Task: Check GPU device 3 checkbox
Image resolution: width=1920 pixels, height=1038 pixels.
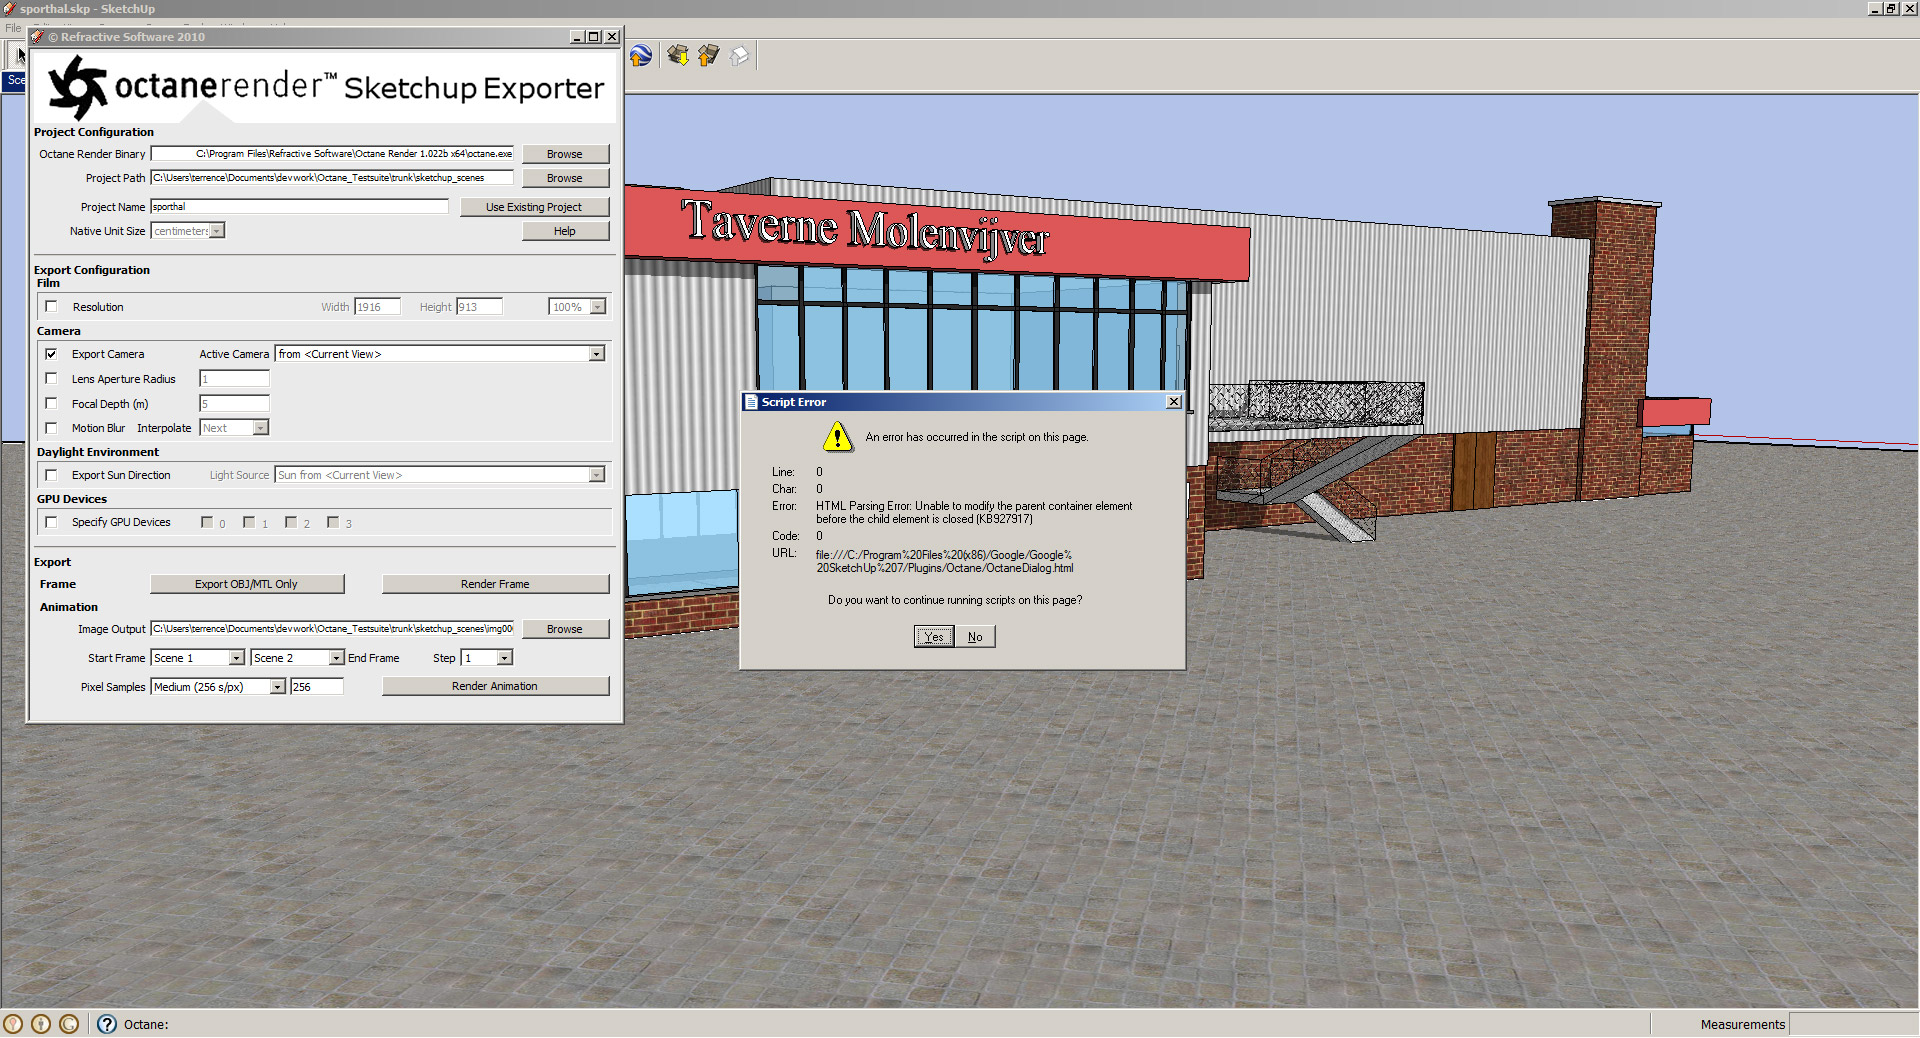Action: pyautogui.click(x=333, y=522)
